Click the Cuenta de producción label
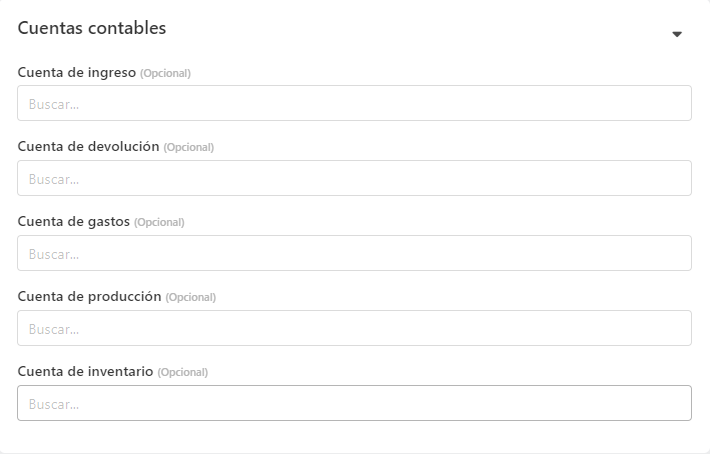The width and height of the screenshot is (710, 454). [x=89, y=296]
